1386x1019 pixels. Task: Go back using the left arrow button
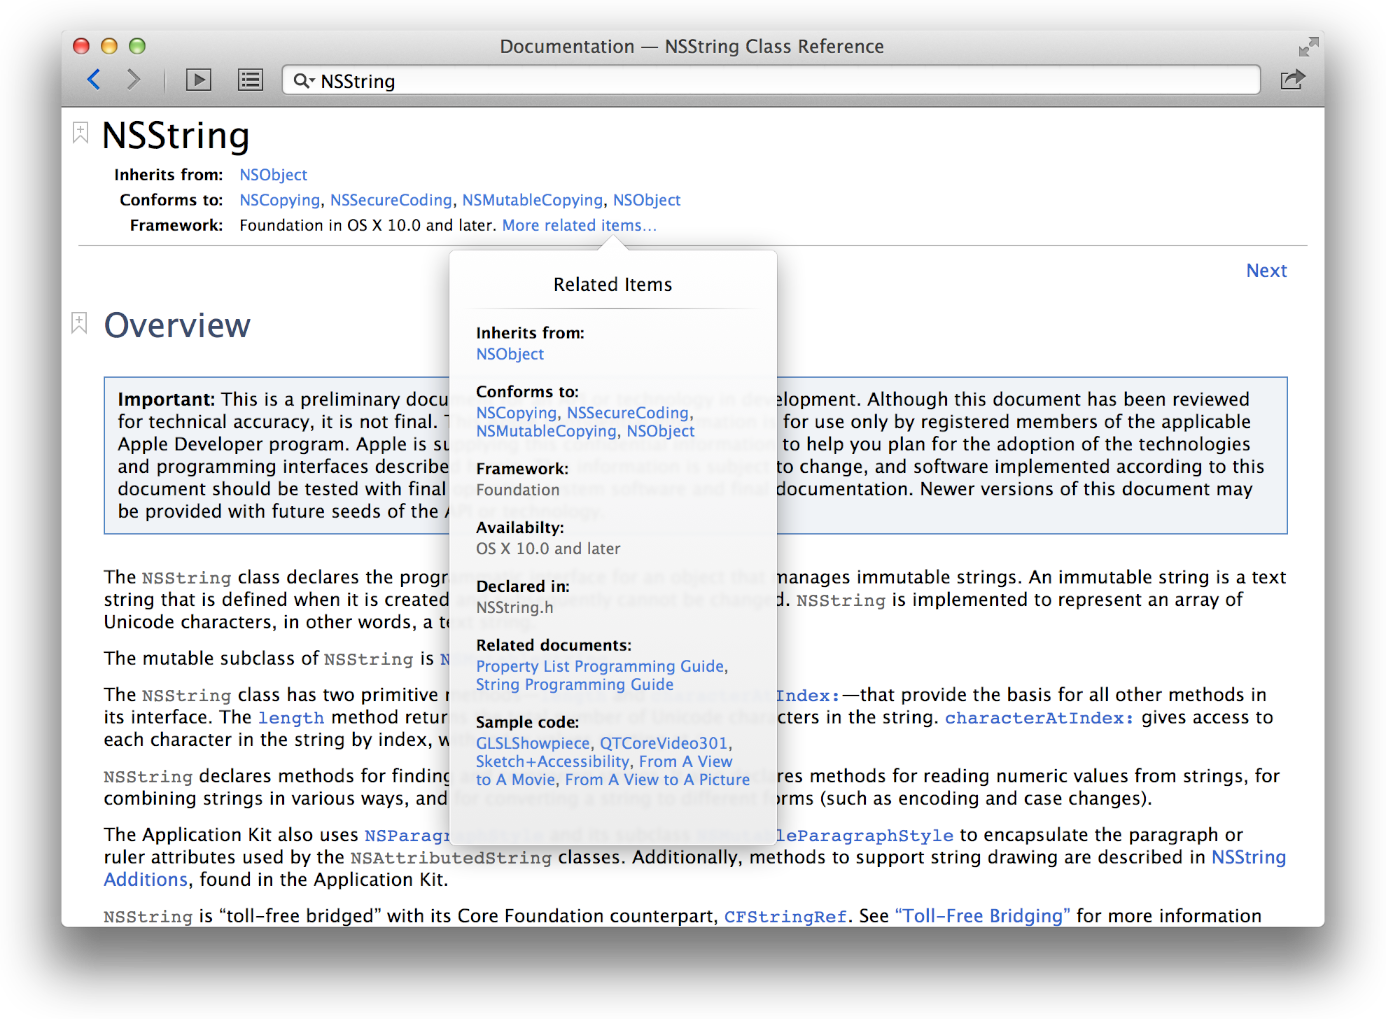pos(94,79)
